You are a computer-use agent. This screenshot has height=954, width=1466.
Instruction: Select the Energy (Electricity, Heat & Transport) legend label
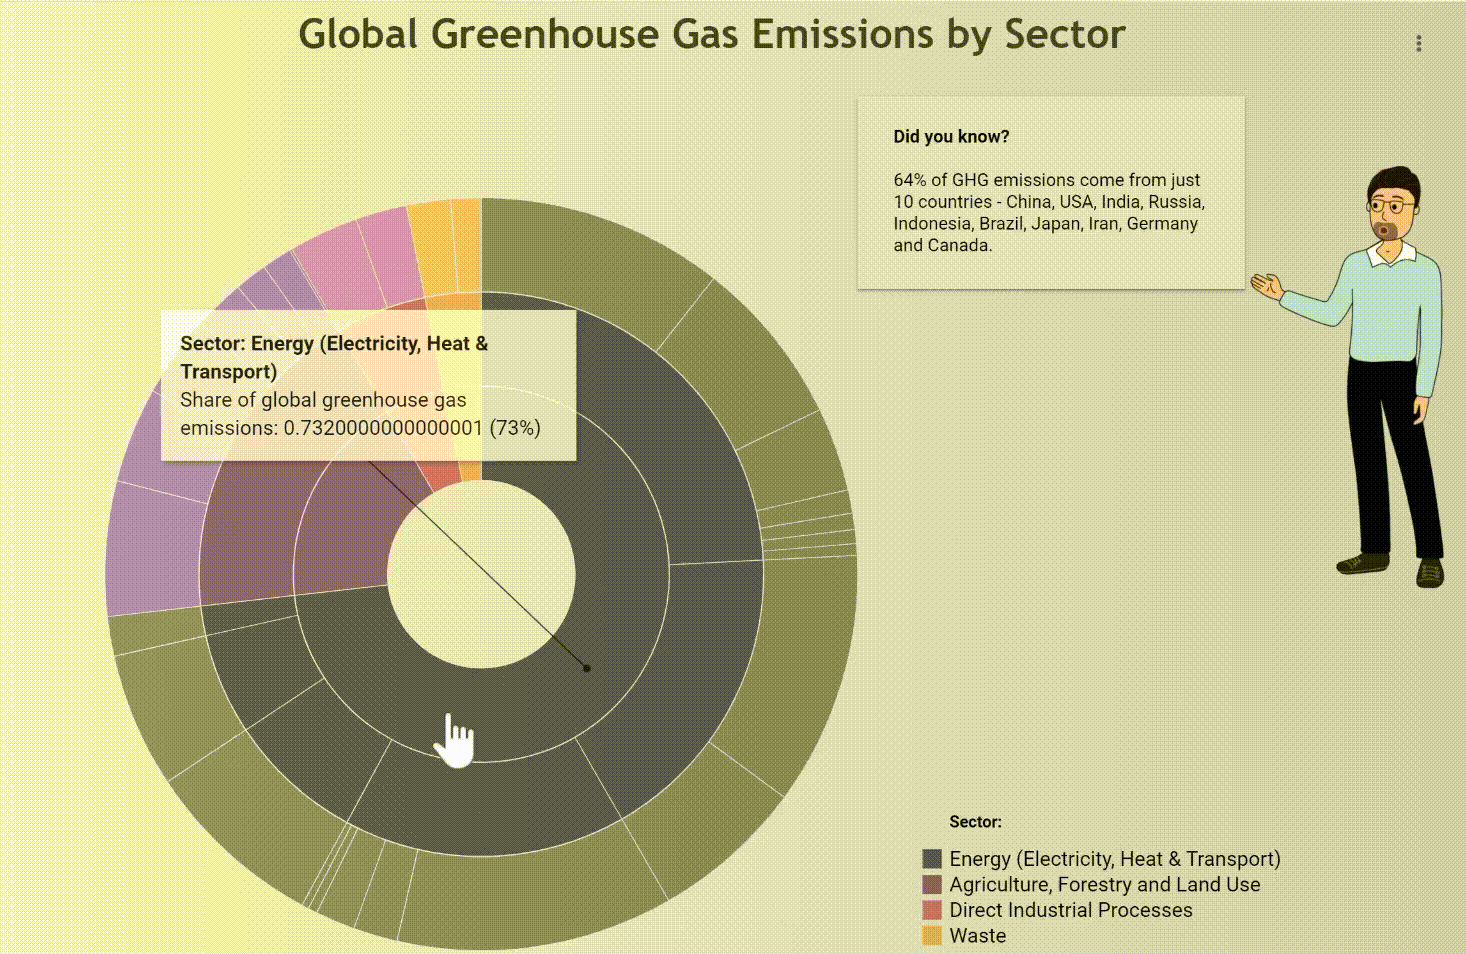[1114, 859]
